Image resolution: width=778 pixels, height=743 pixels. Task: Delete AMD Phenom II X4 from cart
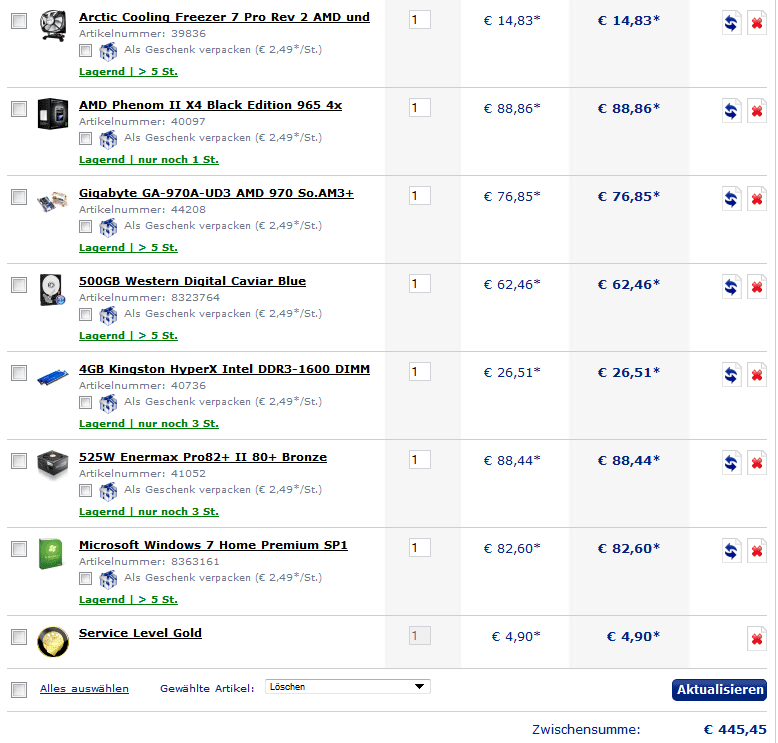(757, 110)
